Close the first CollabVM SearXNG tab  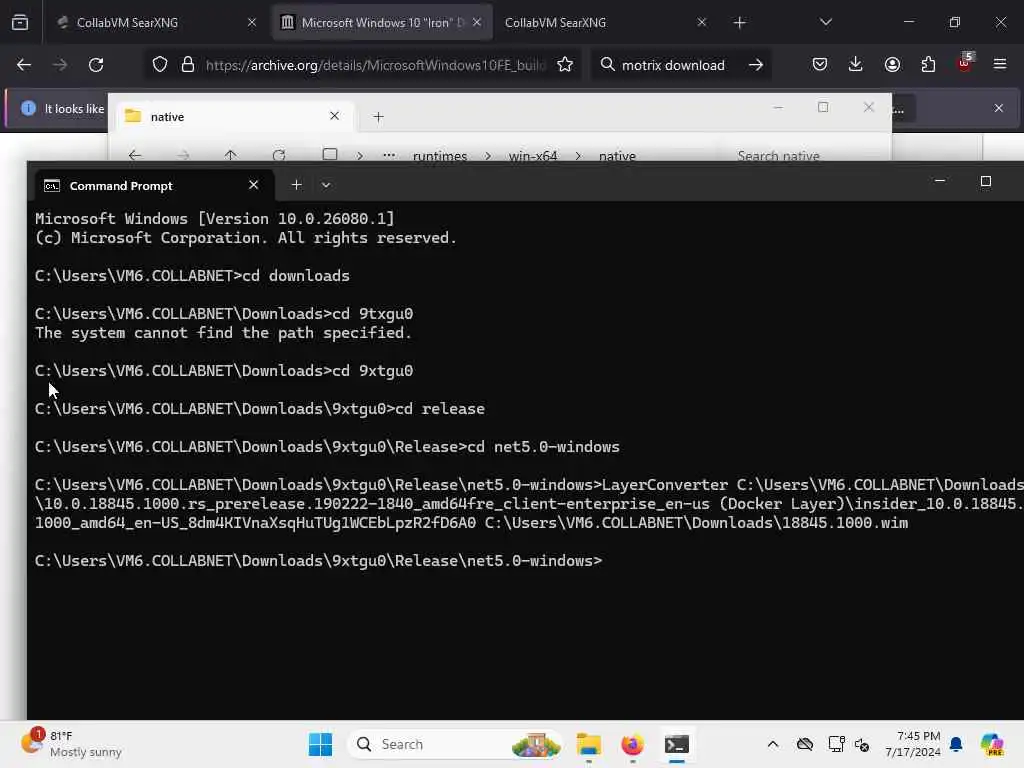[251, 22]
